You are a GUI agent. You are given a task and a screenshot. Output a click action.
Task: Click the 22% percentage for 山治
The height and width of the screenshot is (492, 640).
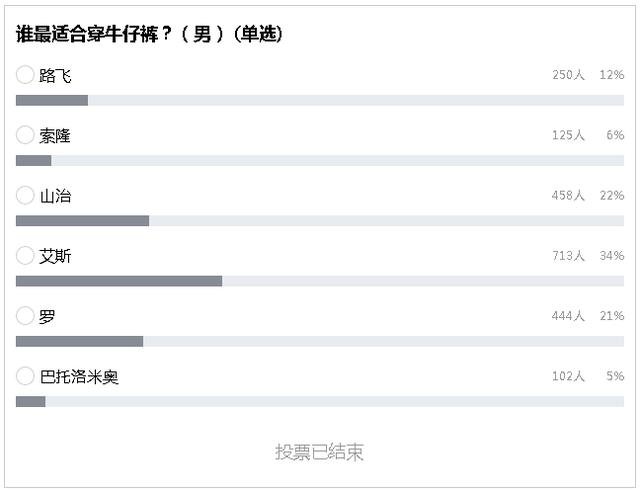pyautogui.click(x=612, y=196)
